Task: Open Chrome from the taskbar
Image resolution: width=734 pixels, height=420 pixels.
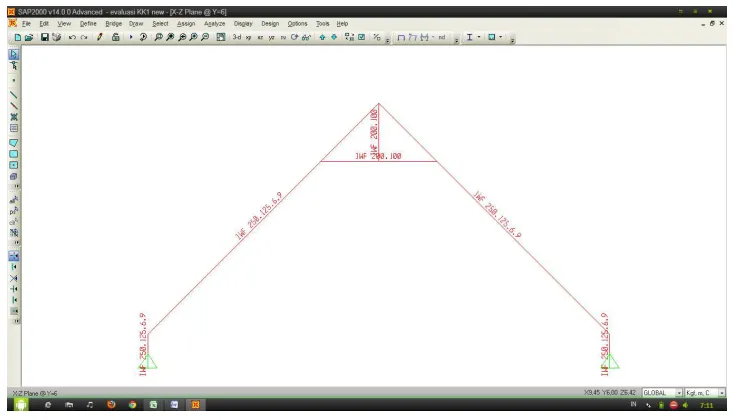Action: coord(132,405)
